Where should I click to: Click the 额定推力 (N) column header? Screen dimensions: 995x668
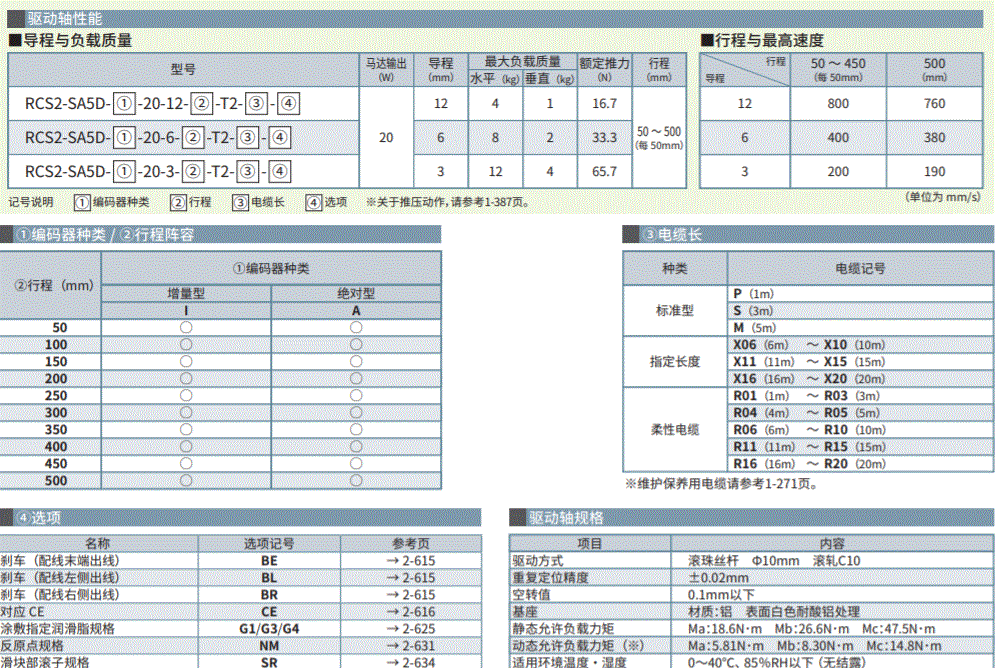click(x=604, y=70)
